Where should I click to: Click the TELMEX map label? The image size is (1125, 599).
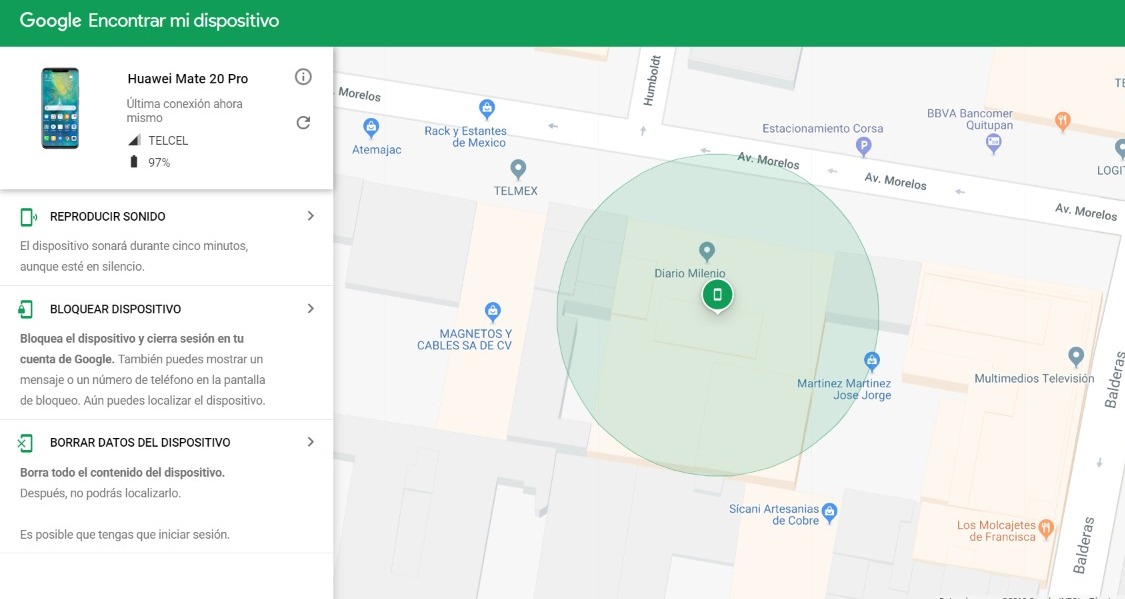click(x=515, y=191)
